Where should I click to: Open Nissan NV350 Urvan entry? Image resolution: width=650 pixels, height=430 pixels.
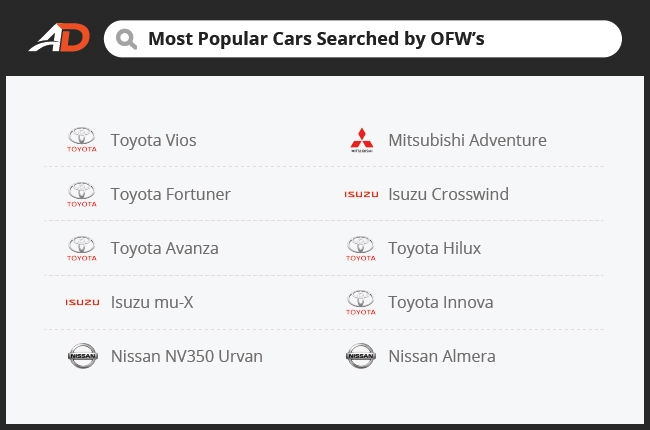[187, 356]
